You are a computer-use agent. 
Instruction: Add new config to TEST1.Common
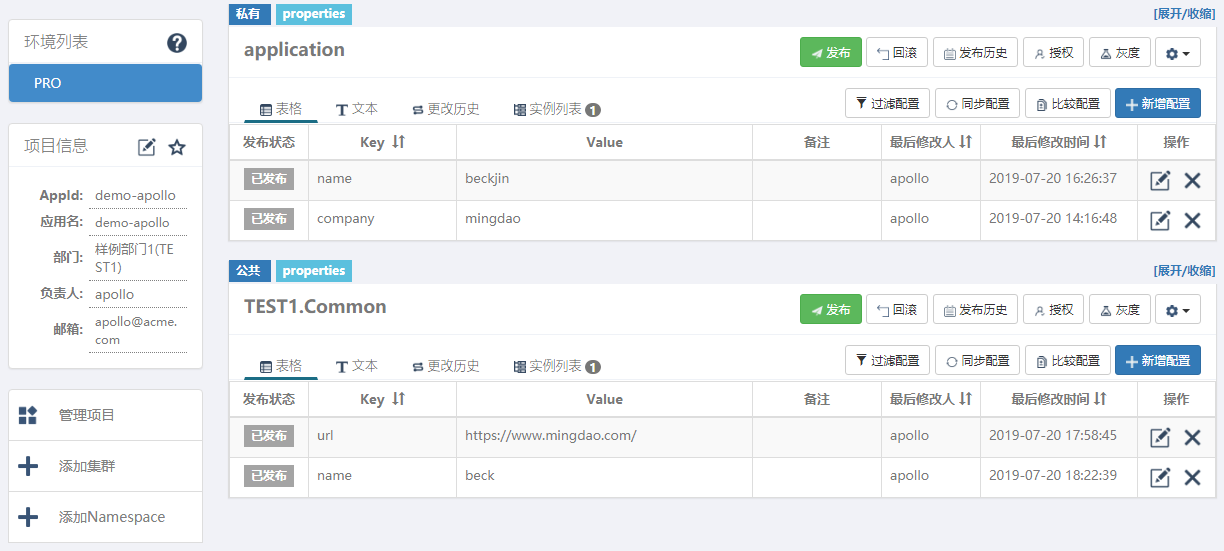[x=1157, y=360]
